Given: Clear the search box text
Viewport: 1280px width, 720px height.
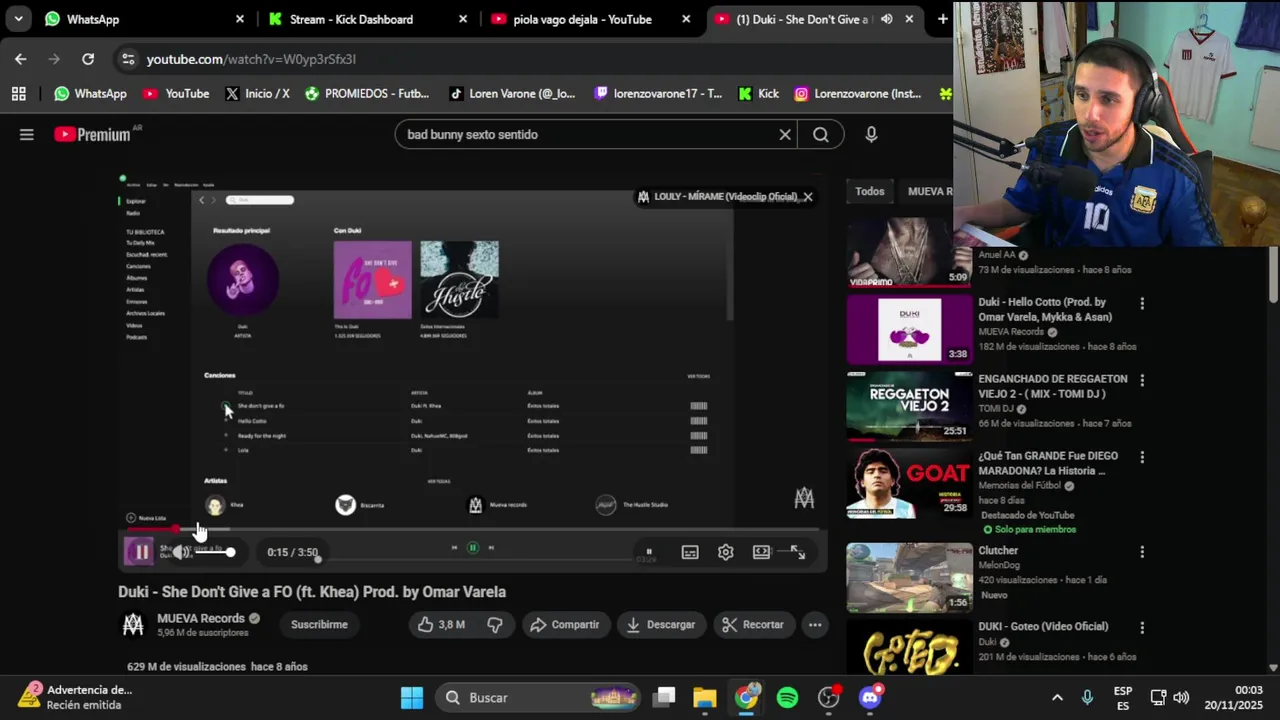Looking at the screenshot, I should (x=785, y=134).
